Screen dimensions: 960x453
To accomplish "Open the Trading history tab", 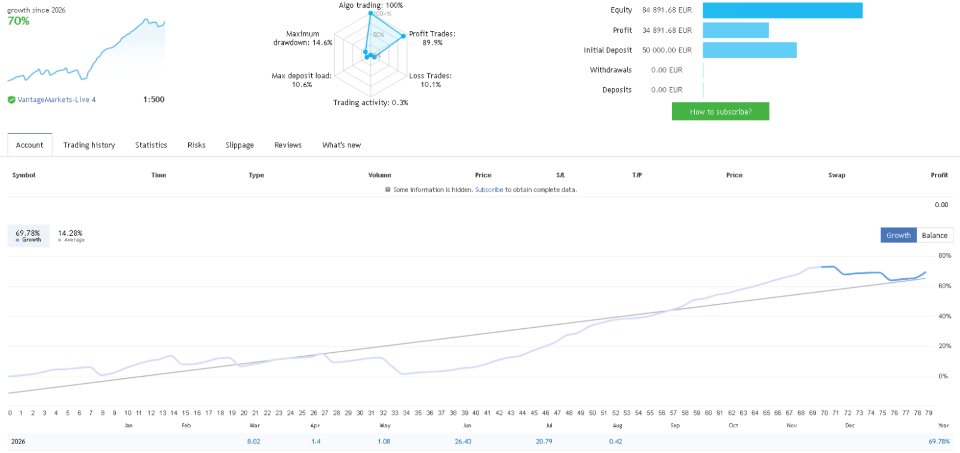I will 89,145.
